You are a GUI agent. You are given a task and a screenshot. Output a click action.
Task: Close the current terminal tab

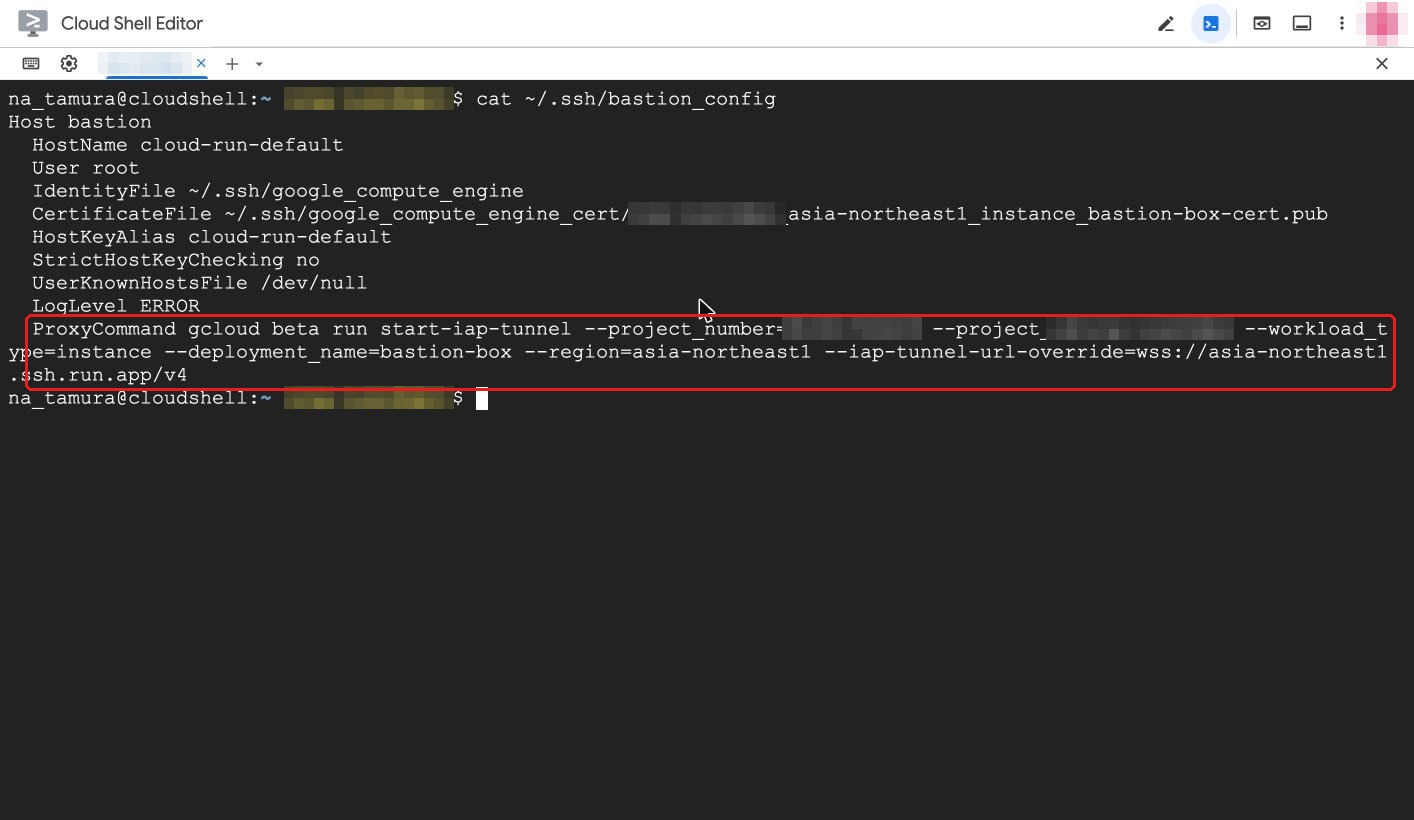[201, 63]
